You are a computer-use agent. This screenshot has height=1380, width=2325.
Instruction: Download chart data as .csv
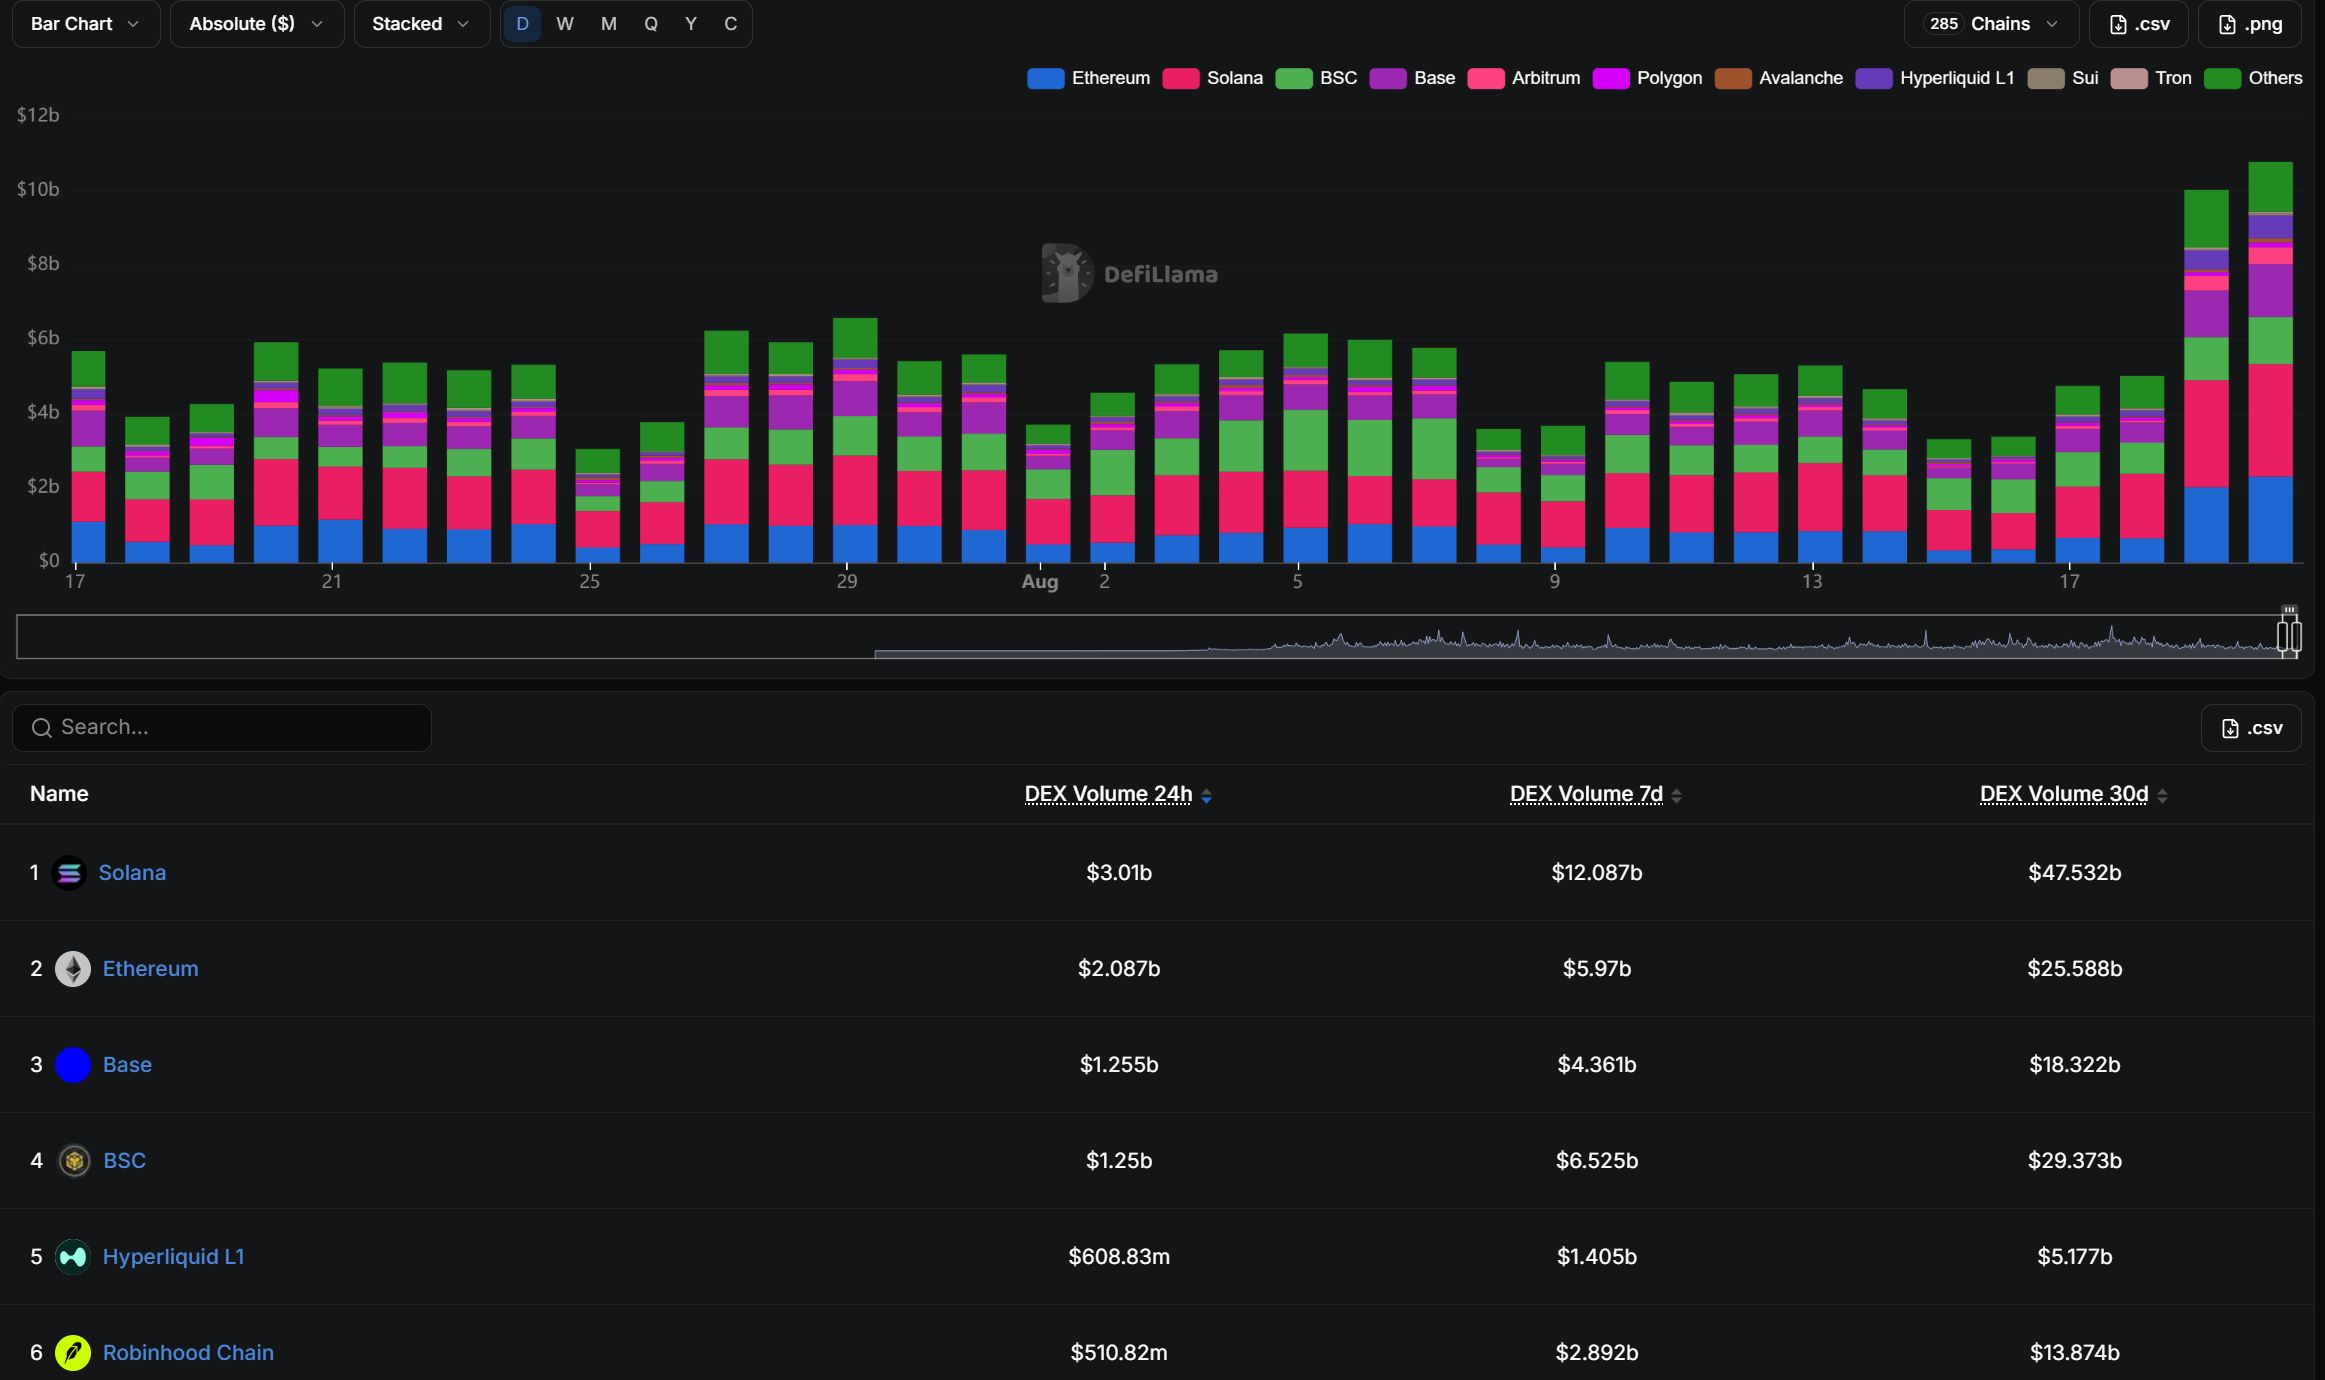2139,24
